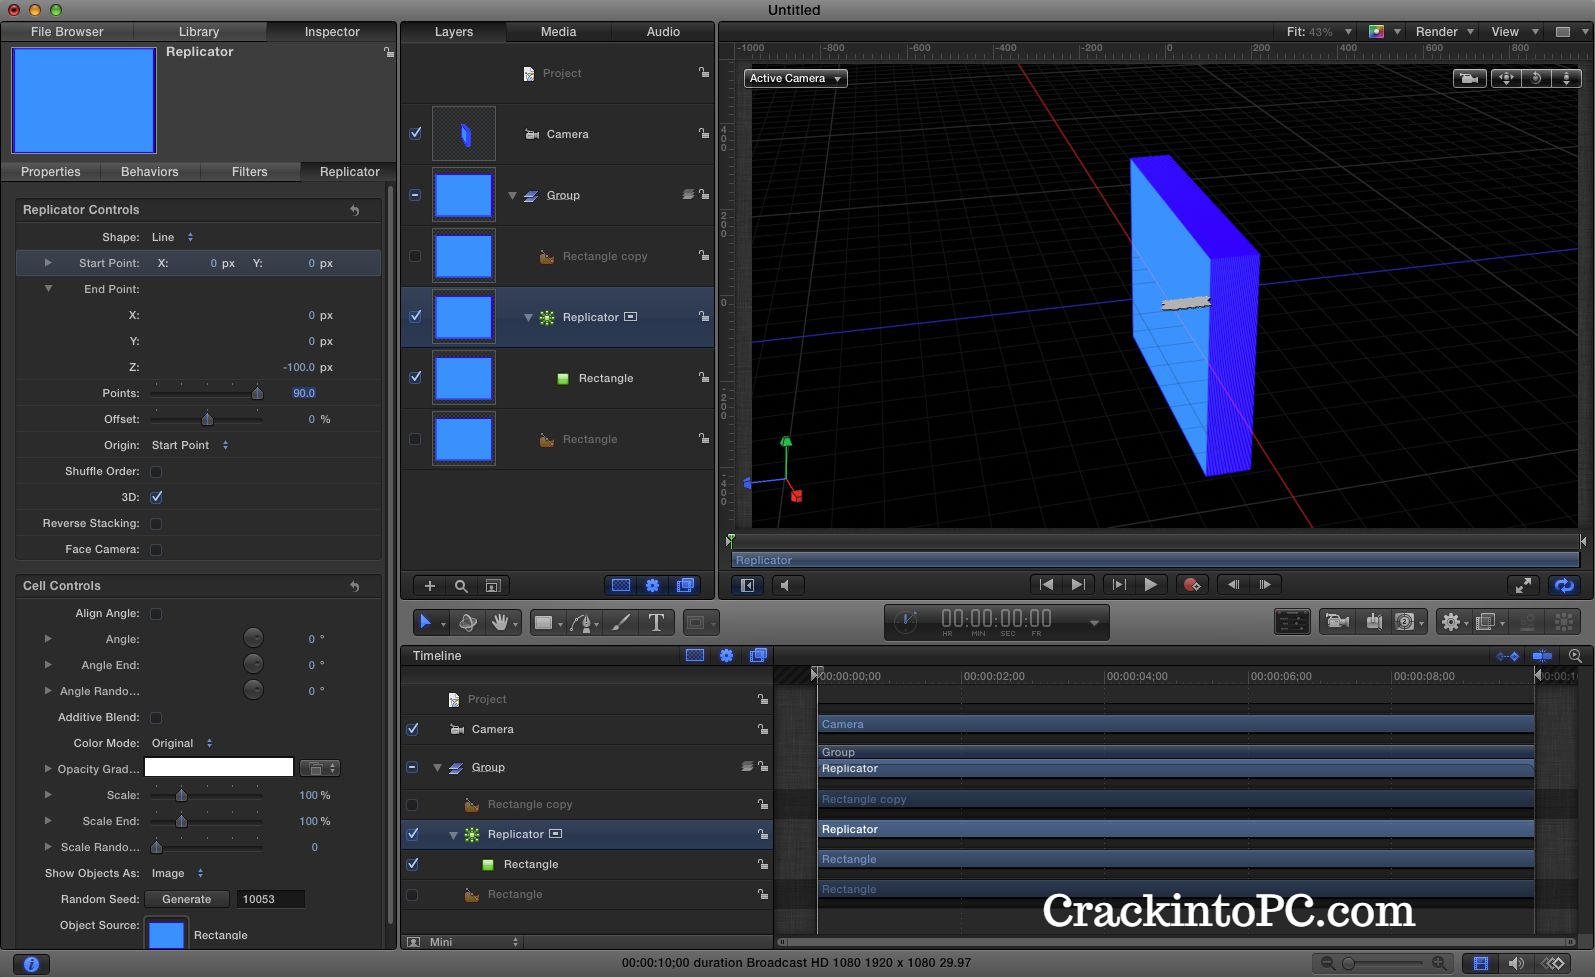Click the 3D view Pan tool

coord(1506,78)
